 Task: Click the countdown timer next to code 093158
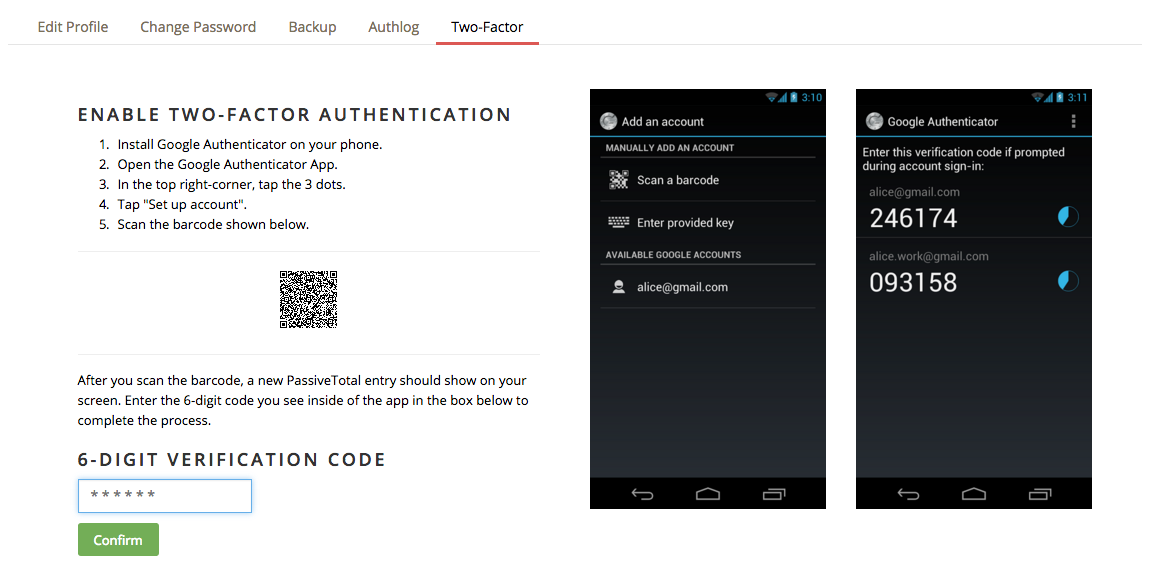1068,281
